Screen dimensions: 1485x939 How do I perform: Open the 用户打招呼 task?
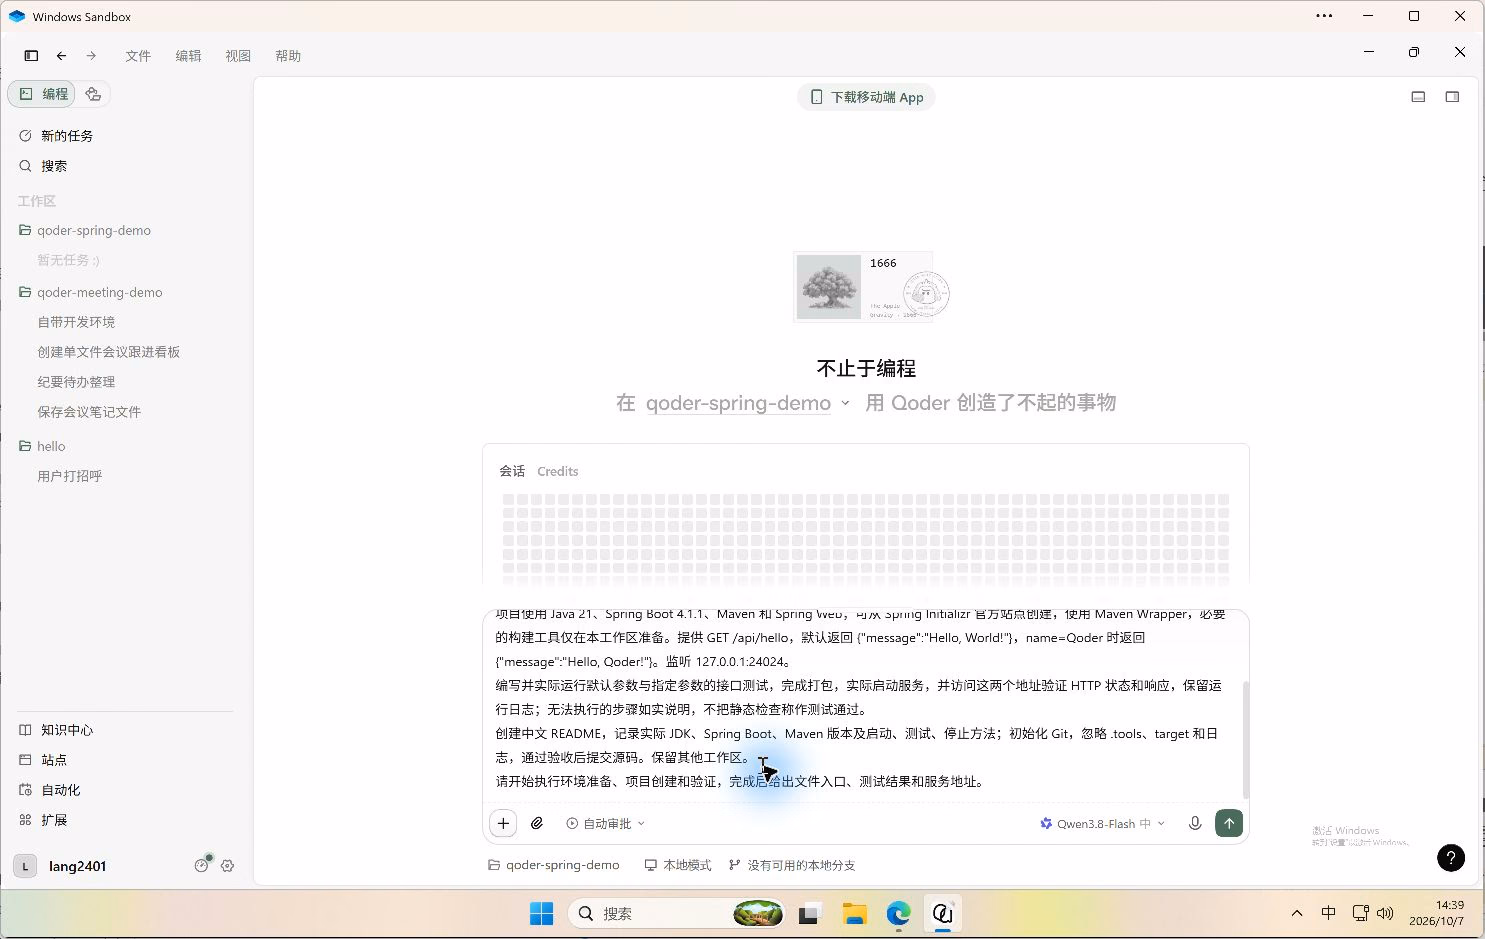tap(70, 476)
